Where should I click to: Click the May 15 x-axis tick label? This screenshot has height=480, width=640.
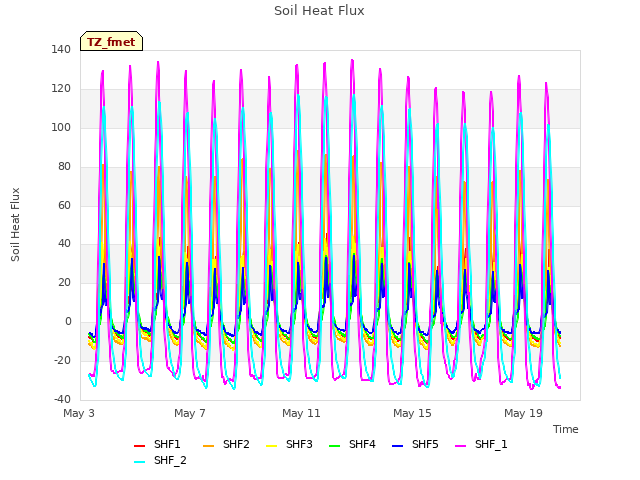pyautogui.click(x=412, y=413)
